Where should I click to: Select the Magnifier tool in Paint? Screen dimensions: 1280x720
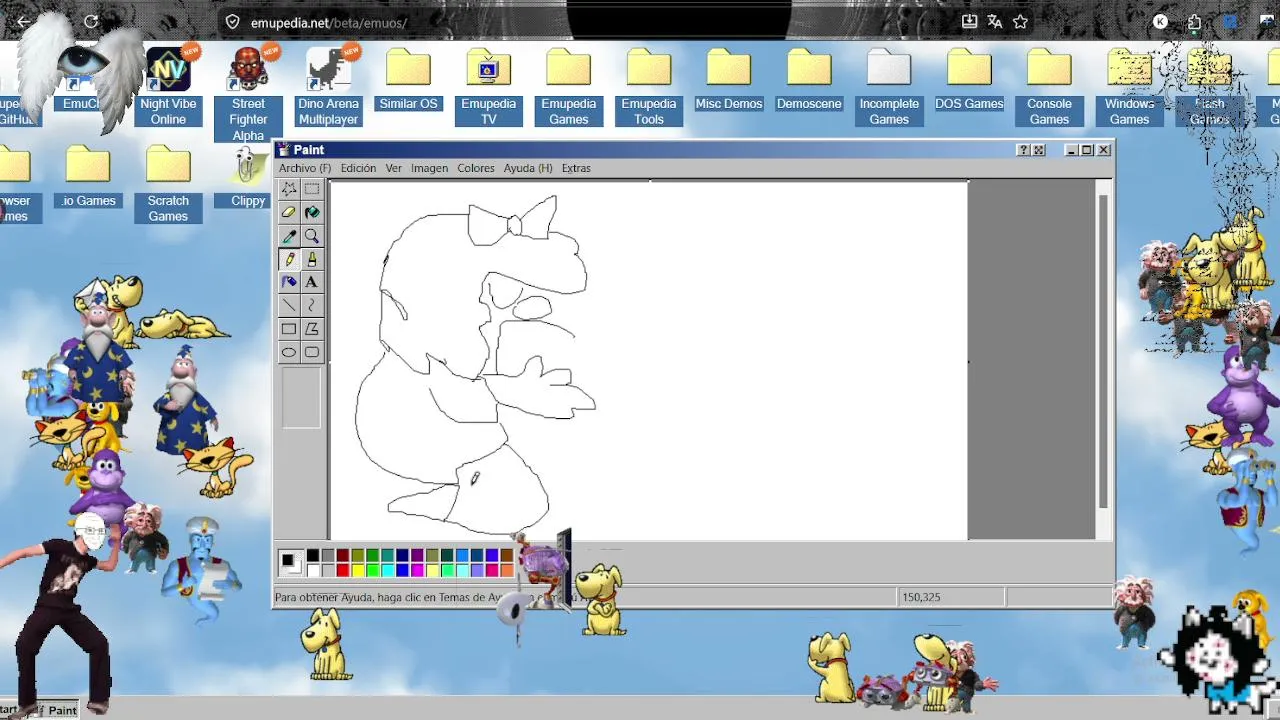tap(312, 236)
